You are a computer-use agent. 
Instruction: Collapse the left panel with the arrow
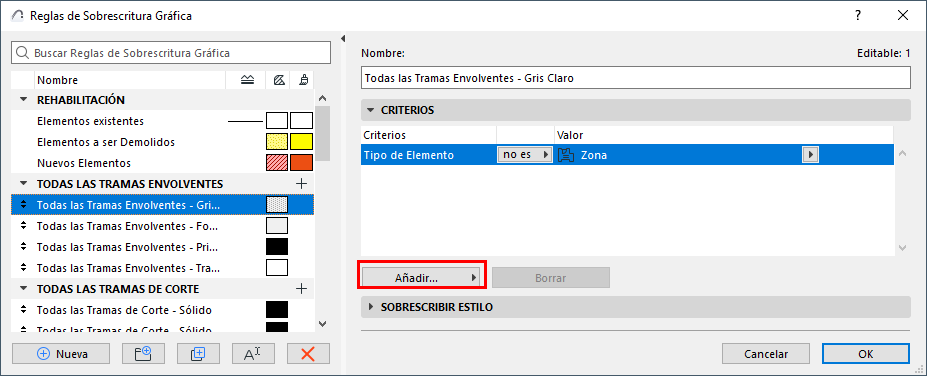pos(343,39)
